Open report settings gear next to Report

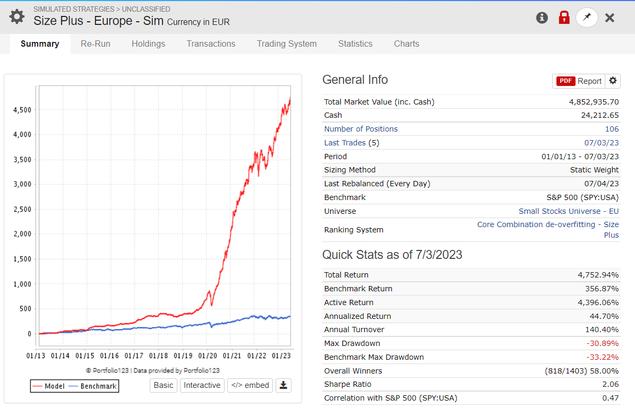(x=614, y=81)
